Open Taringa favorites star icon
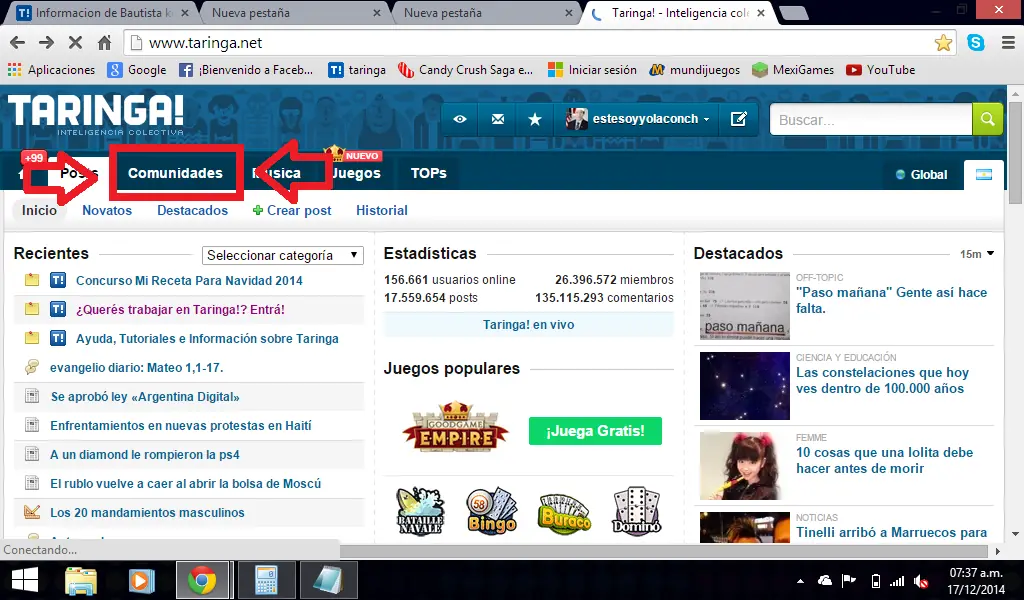Screen dimensions: 1024x600 [535, 119]
